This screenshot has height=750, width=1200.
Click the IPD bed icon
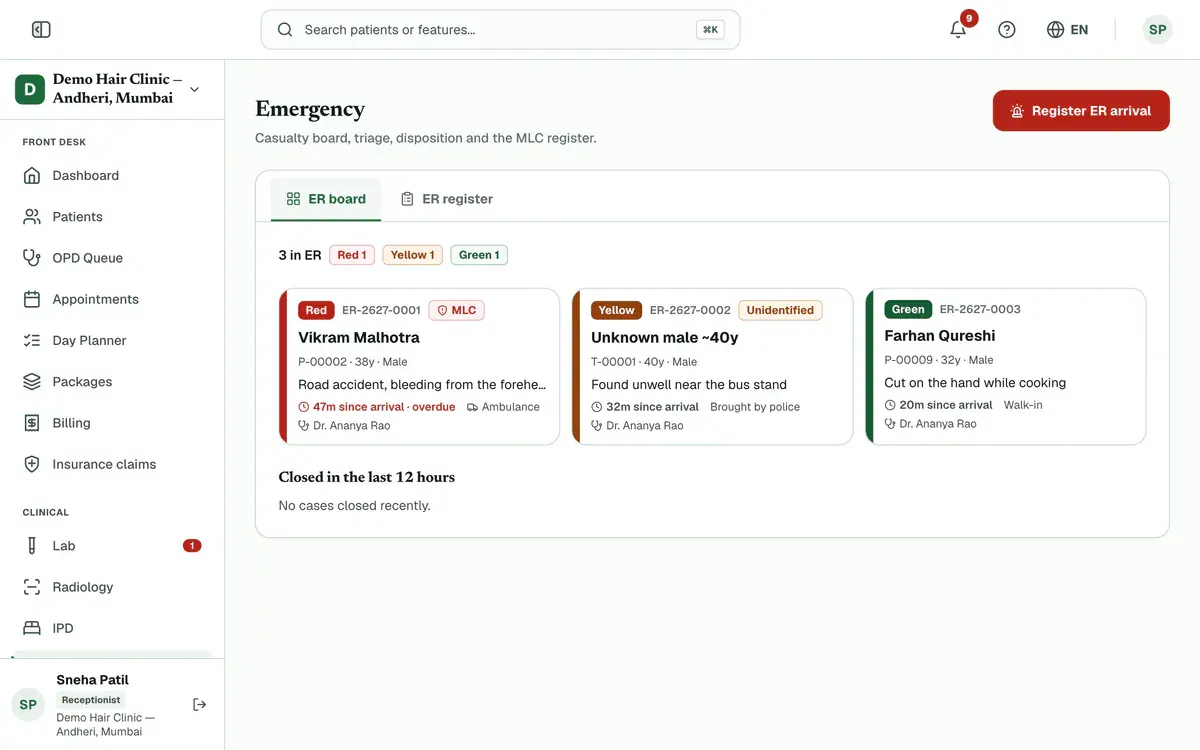[32, 628]
